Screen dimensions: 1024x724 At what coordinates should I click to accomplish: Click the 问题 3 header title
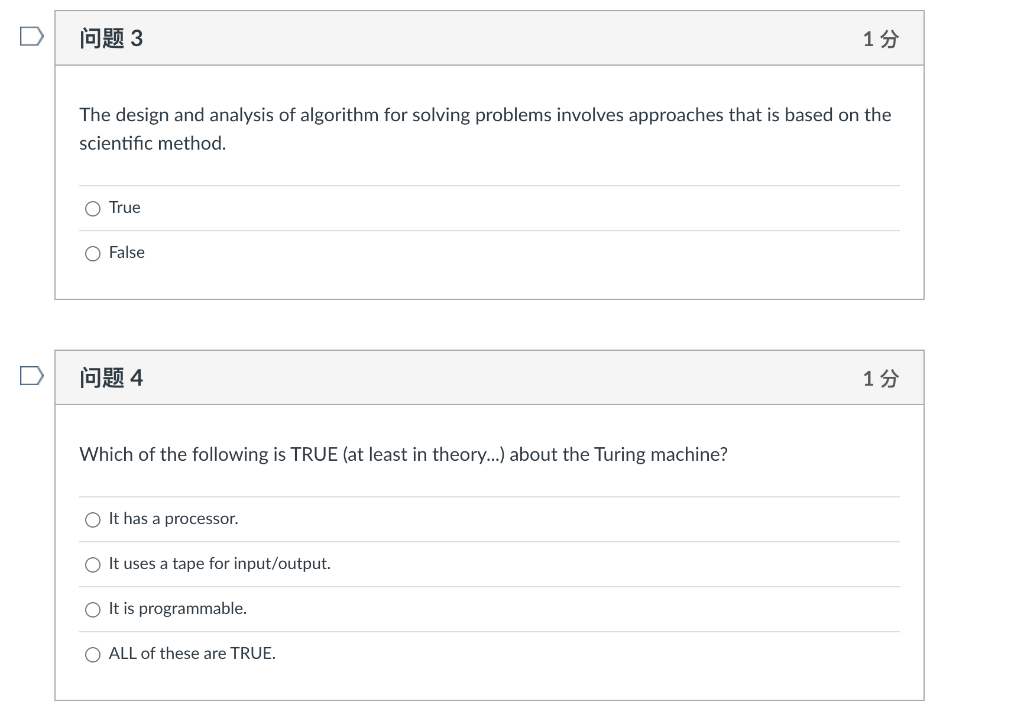(x=111, y=39)
